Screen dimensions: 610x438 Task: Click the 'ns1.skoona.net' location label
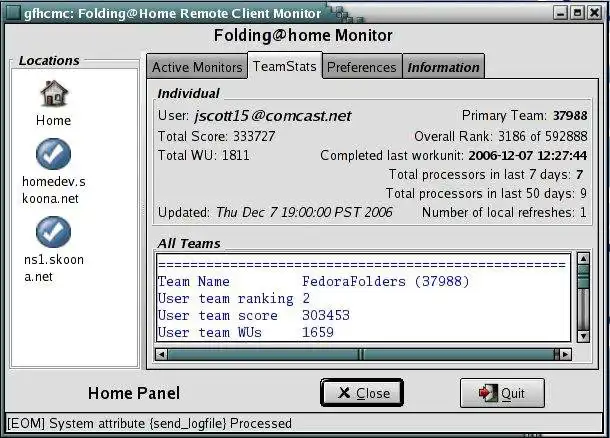coord(54,268)
